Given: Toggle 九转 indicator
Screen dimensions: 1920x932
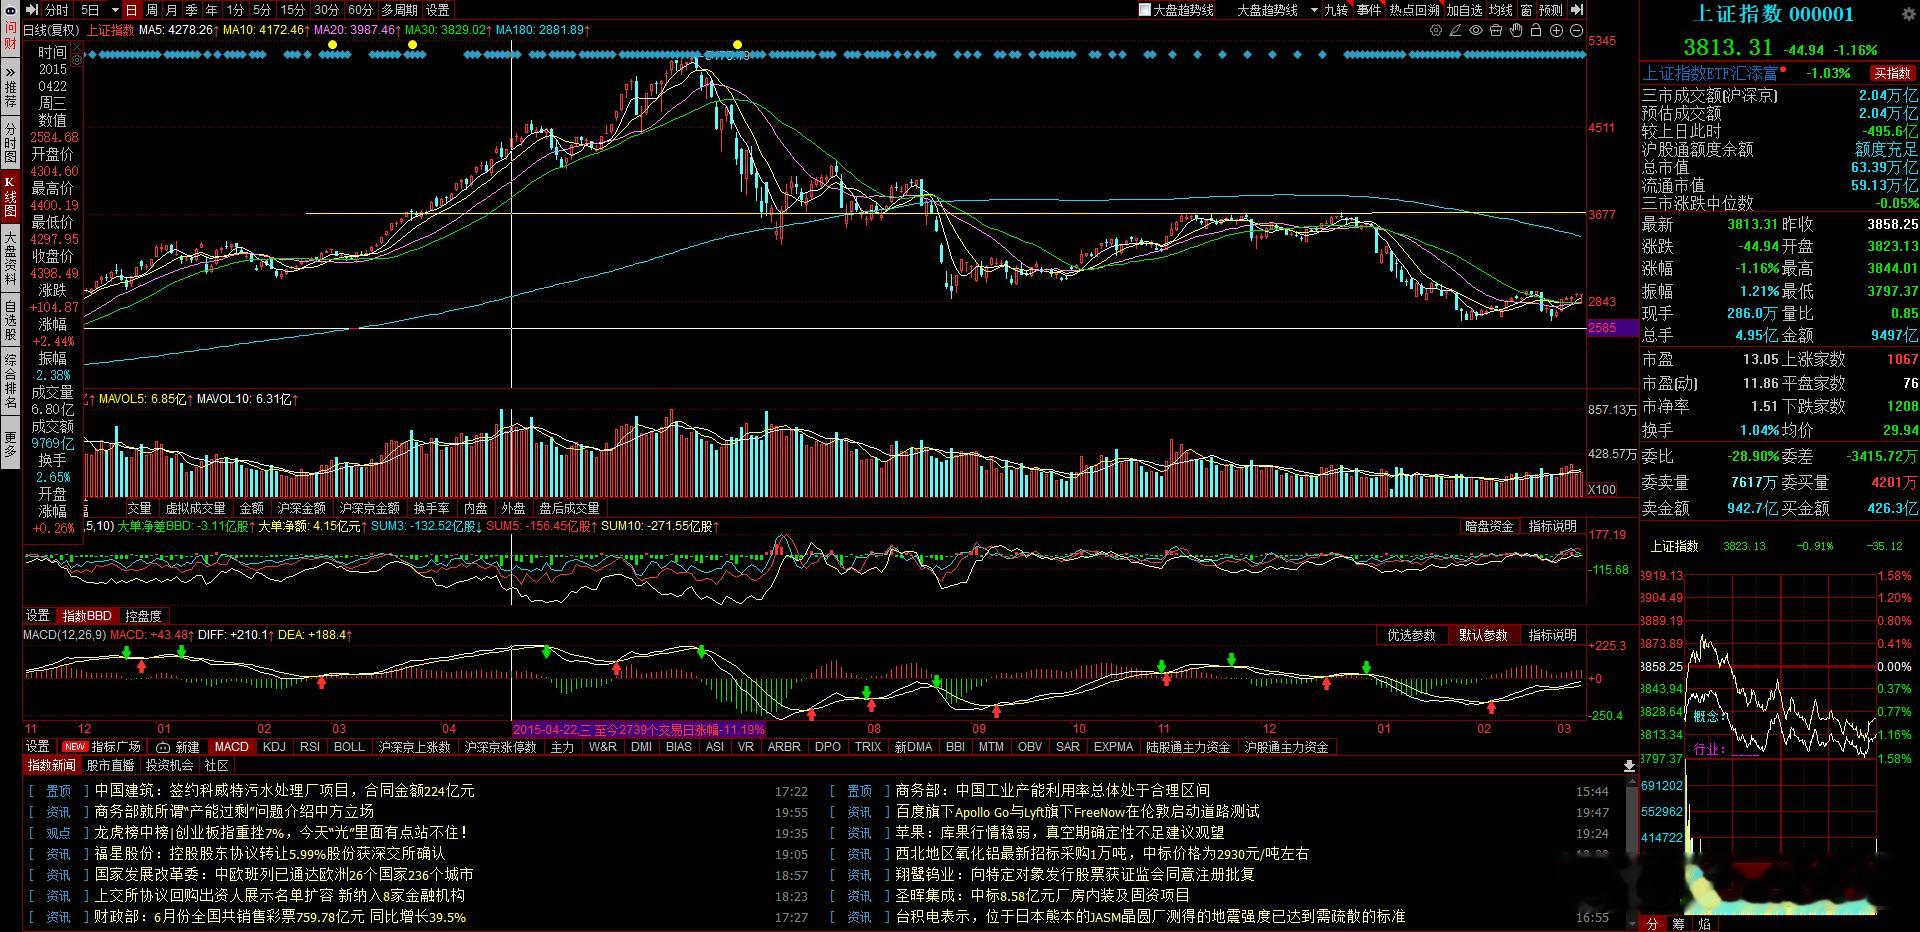Looking at the screenshot, I should click(x=1336, y=10).
